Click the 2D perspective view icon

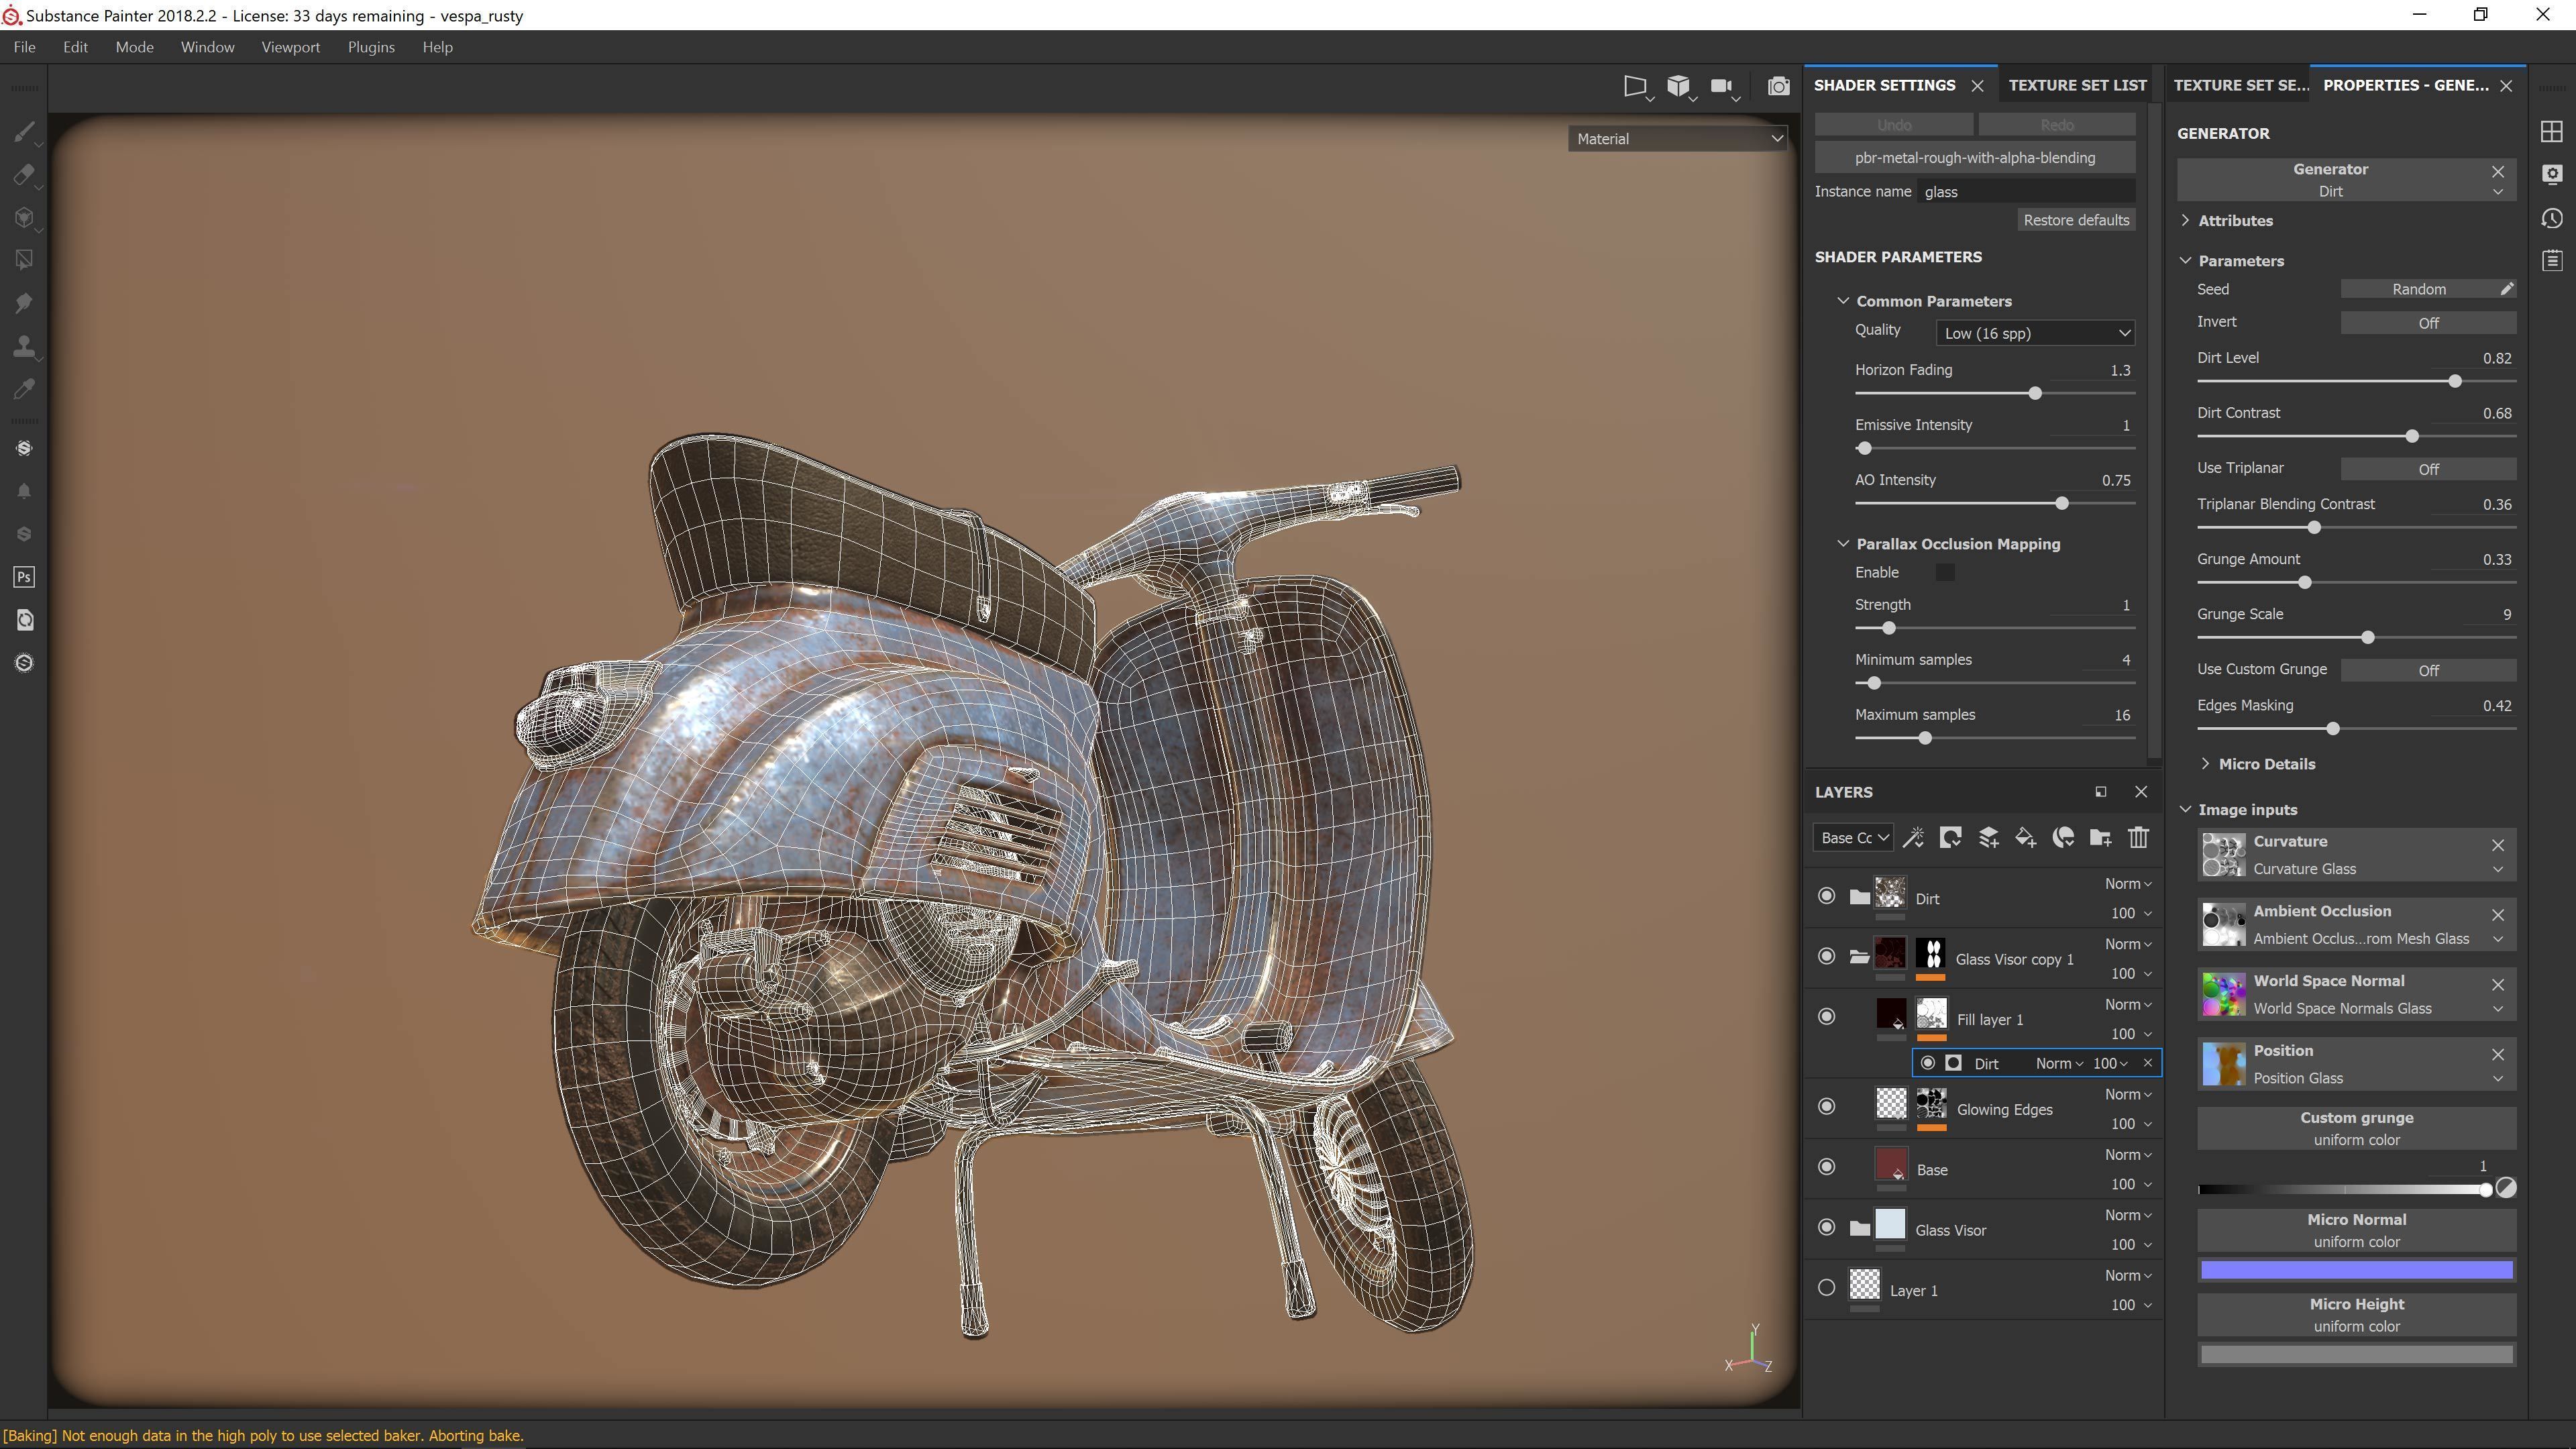tap(1635, 86)
